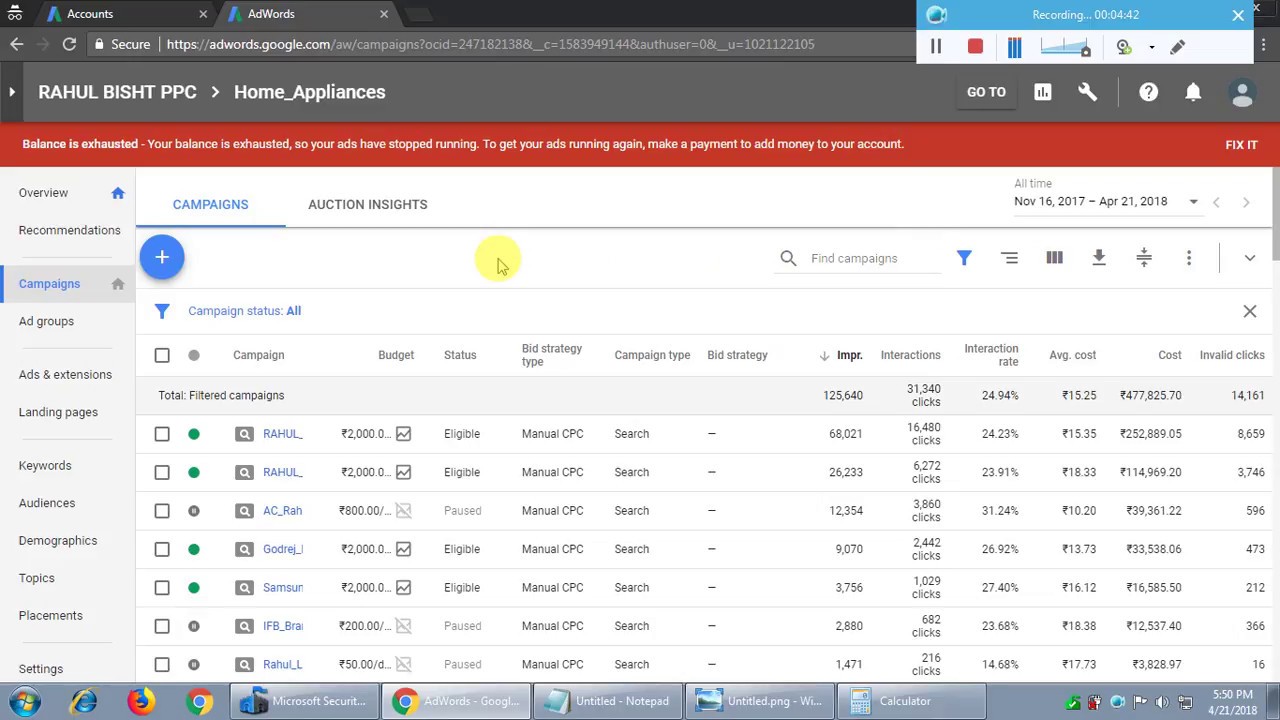Open the status dot column header dropdown
This screenshot has width=1280, height=720.
click(194, 355)
